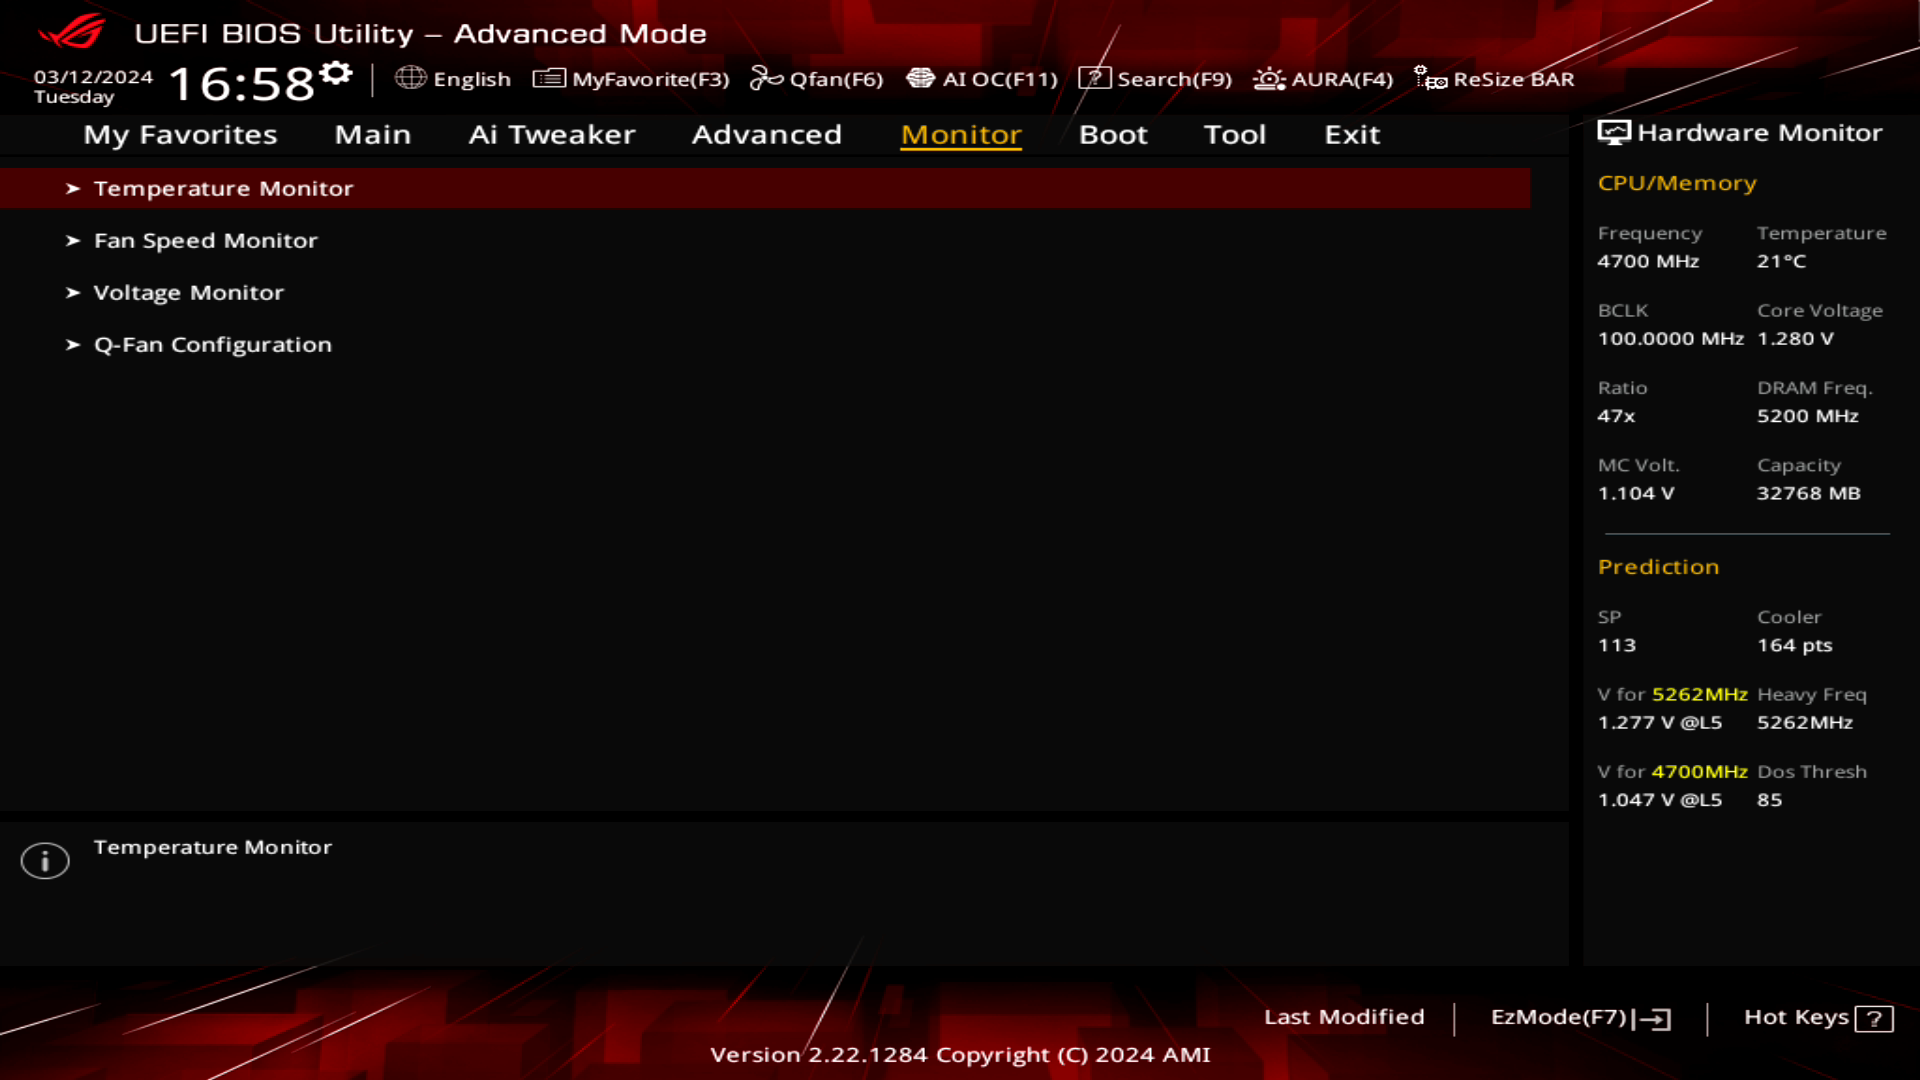The image size is (1920, 1080).
Task: Expand Q-Fan Configuration section
Action: pos(212,344)
